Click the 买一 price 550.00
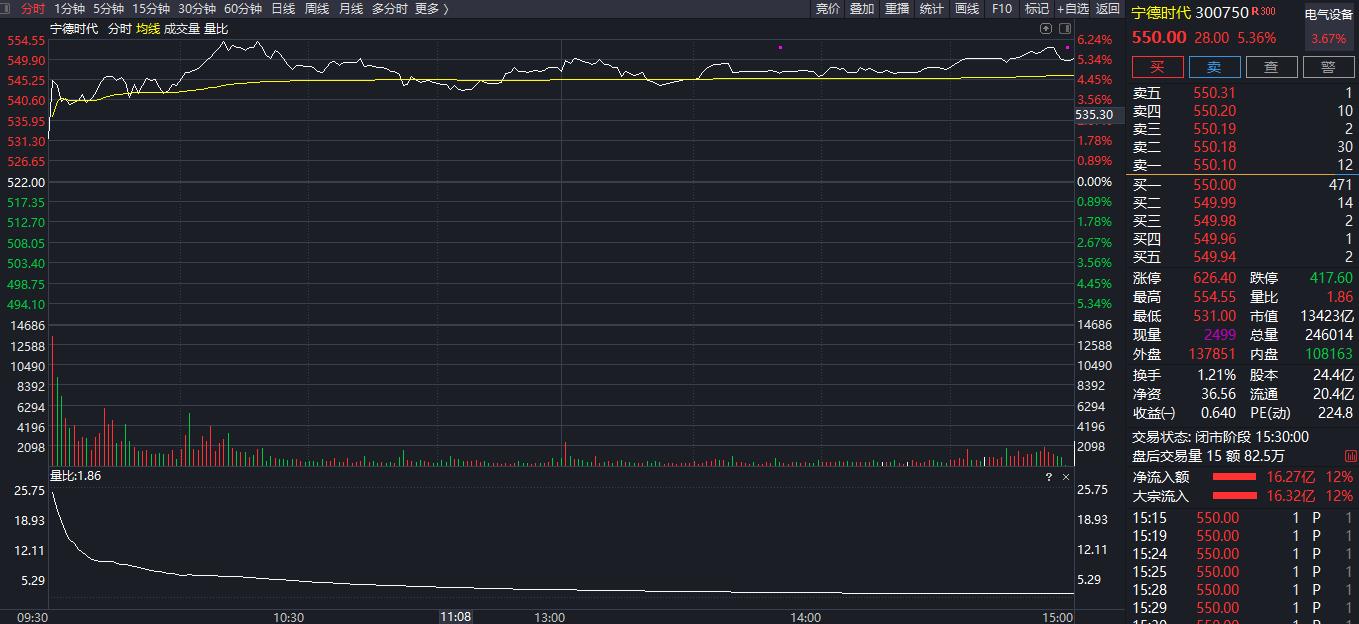1359x624 pixels. pyautogui.click(x=1215, y=185)
